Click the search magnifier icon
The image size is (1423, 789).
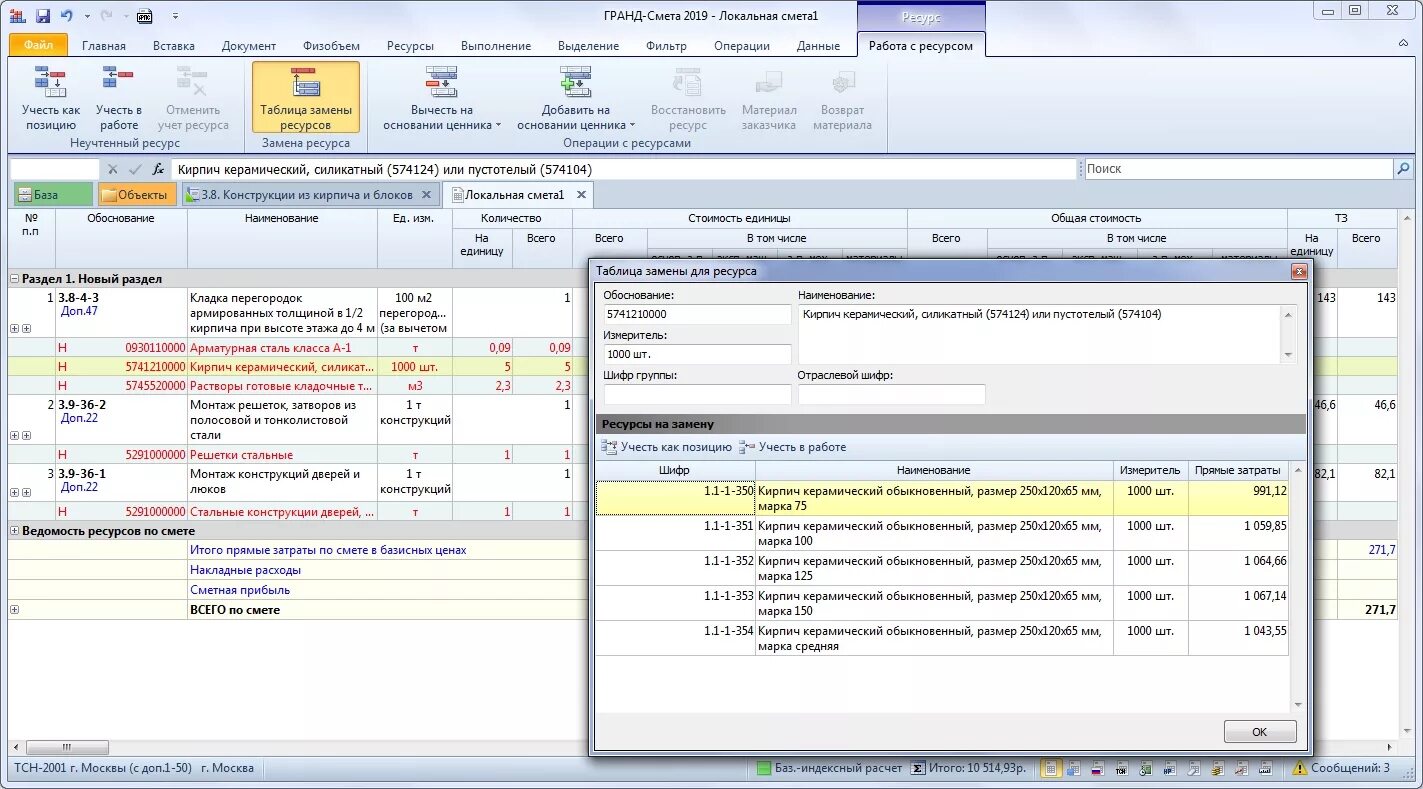pos(1404,169)
